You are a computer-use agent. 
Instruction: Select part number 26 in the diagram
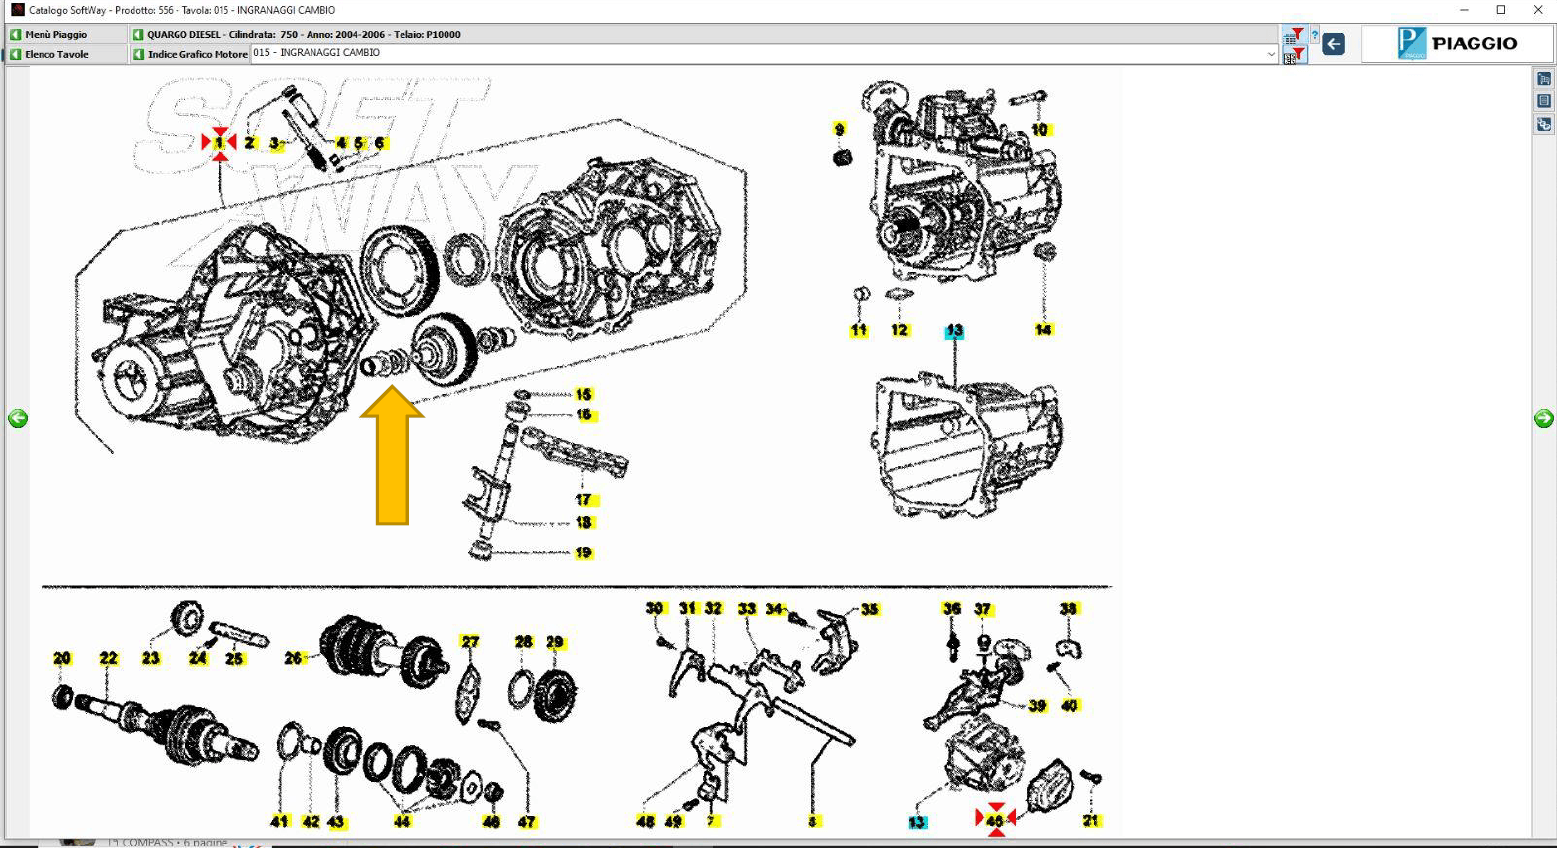[293, 658]
